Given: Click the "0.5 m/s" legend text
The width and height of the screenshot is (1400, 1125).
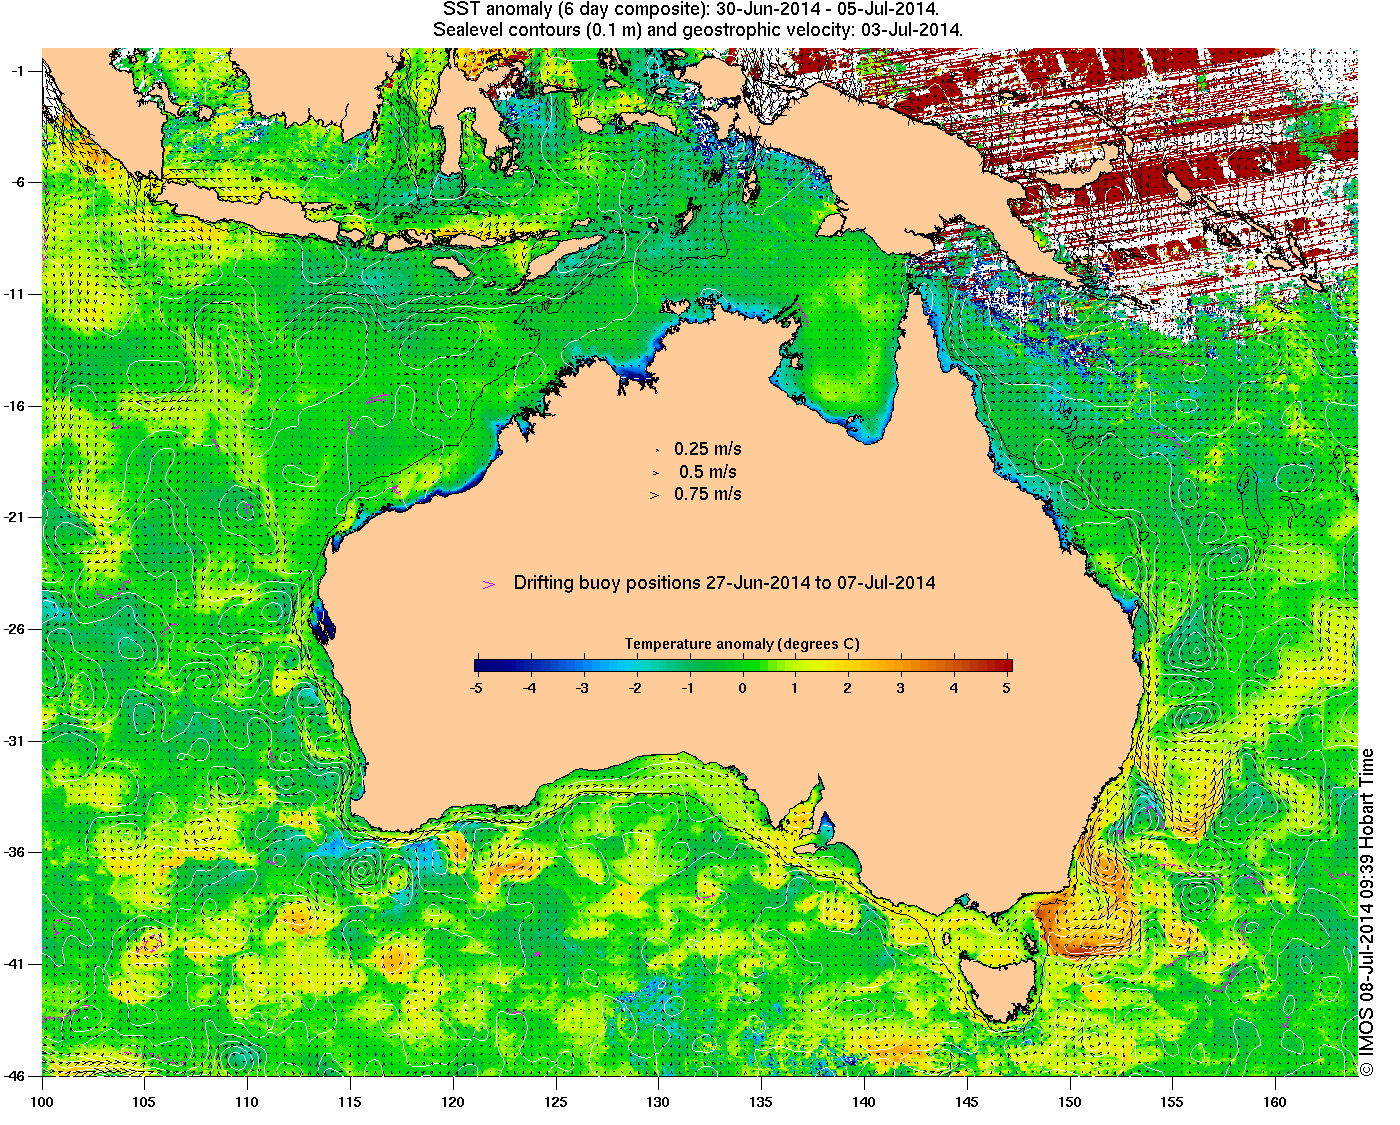Looking at the screenshot, I should point(708,472).
